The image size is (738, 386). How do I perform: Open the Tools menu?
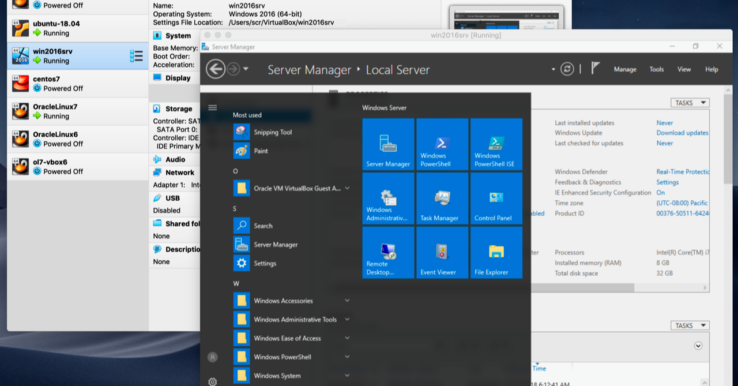click(x=657, y=69)
